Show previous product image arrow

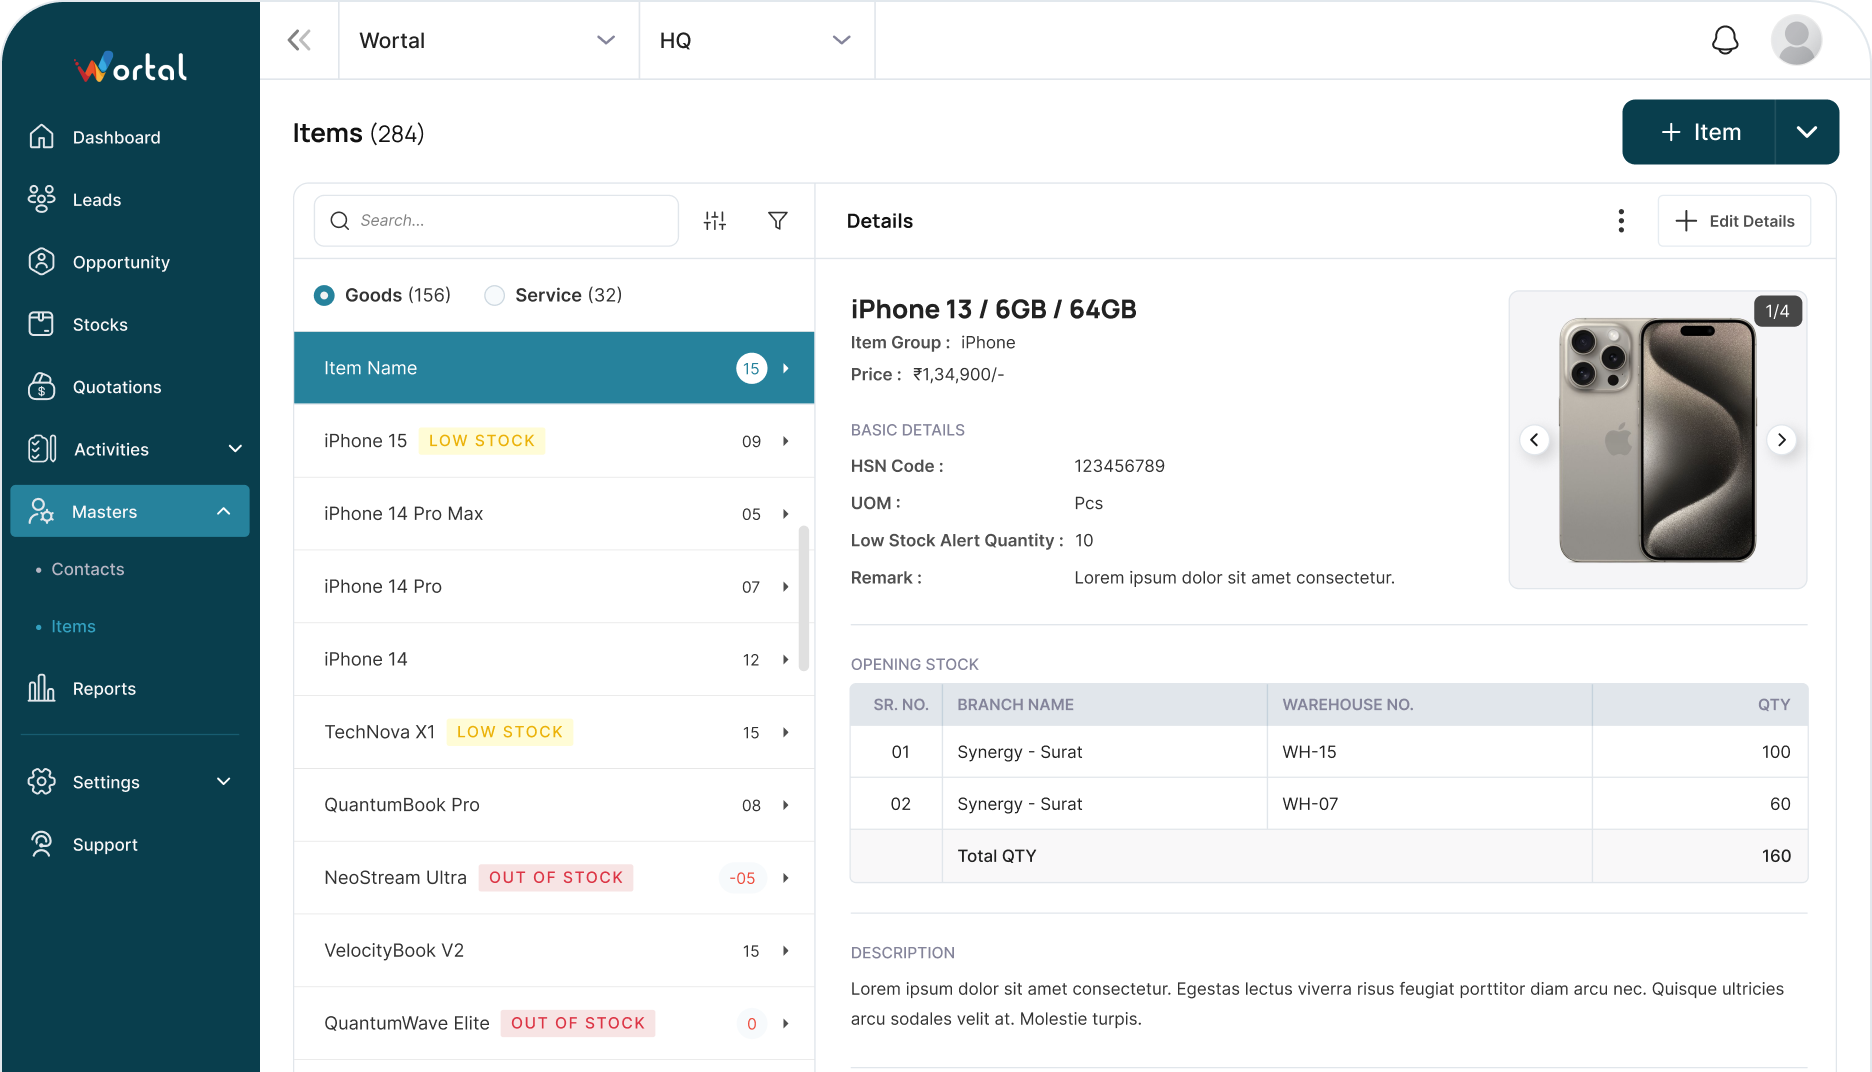pos(1534,440)
